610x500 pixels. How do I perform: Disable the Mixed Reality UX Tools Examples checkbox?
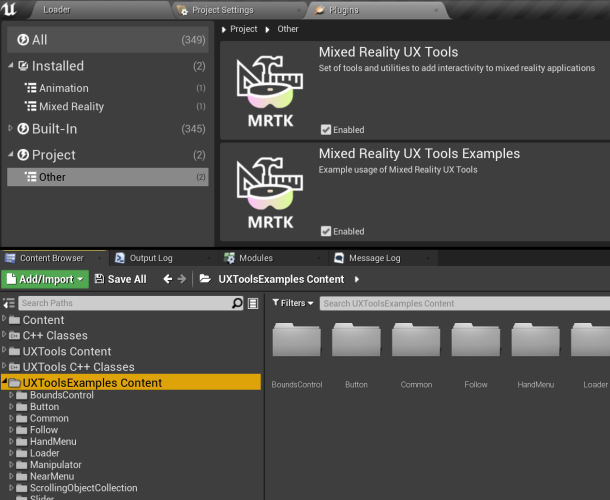click(x=326, y=231)
